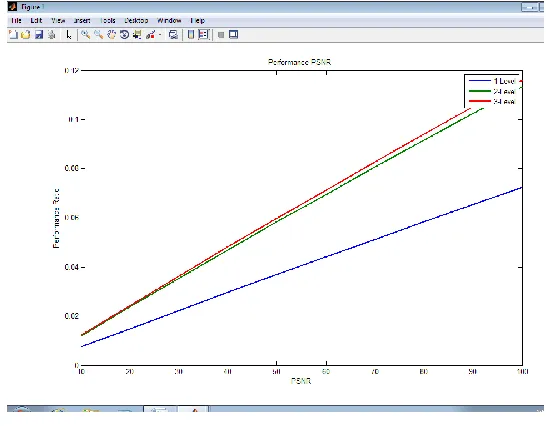Viewport: 546px width, 426px height.
Task: Click the x-axis tick label "50"
Action: click(x=276, y=372)
